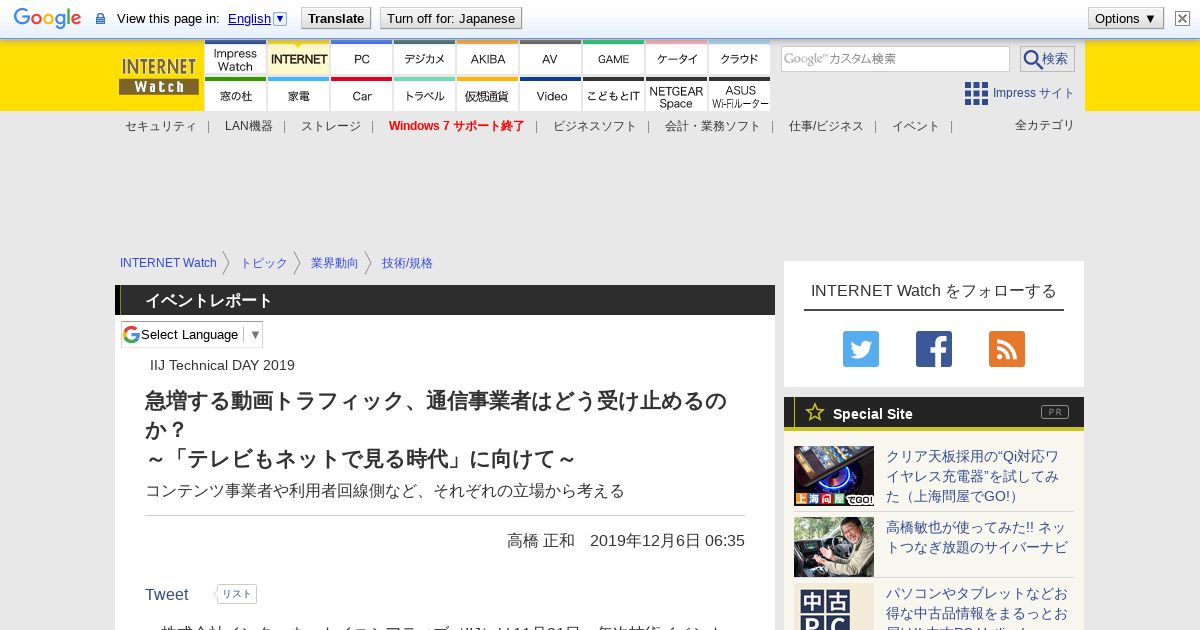Open 全カテゴリ list
The width and height of the screenshot is (1200, 630).
tap(1045, 125)
